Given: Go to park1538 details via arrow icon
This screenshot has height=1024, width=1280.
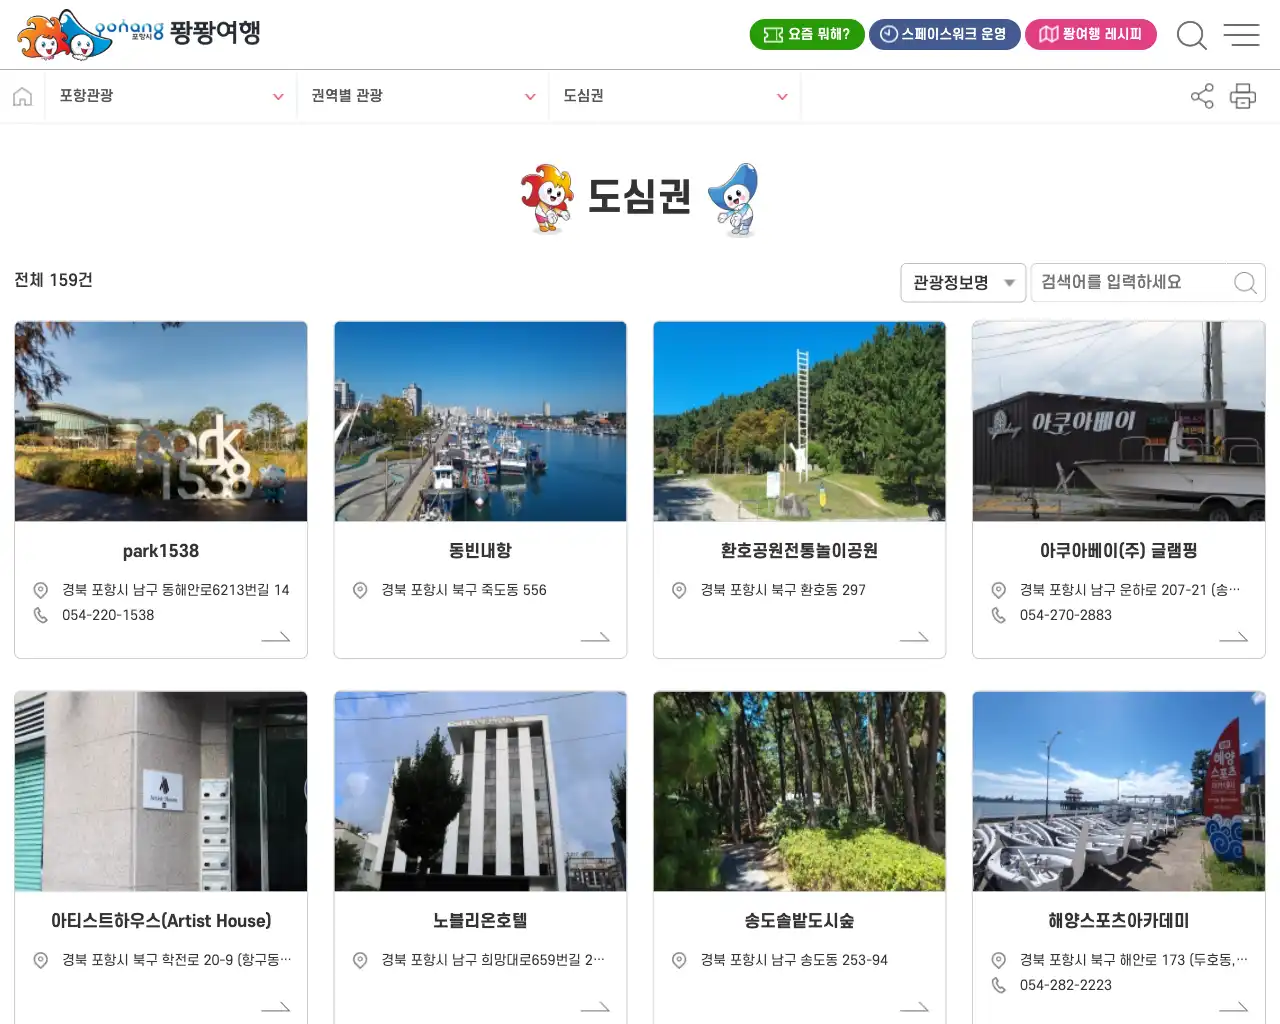Looking at the screenshot, I should pos(276,637).
